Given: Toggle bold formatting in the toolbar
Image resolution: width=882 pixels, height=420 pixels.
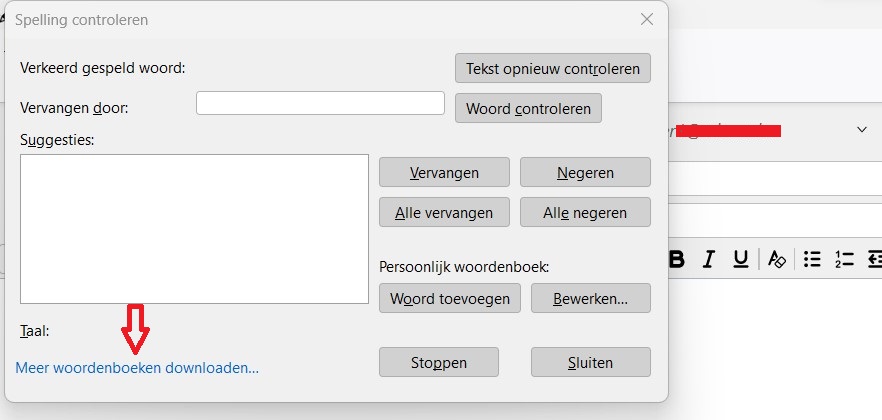Looking at the screenshot, I should pyautogui.click(x=677, y=259).
